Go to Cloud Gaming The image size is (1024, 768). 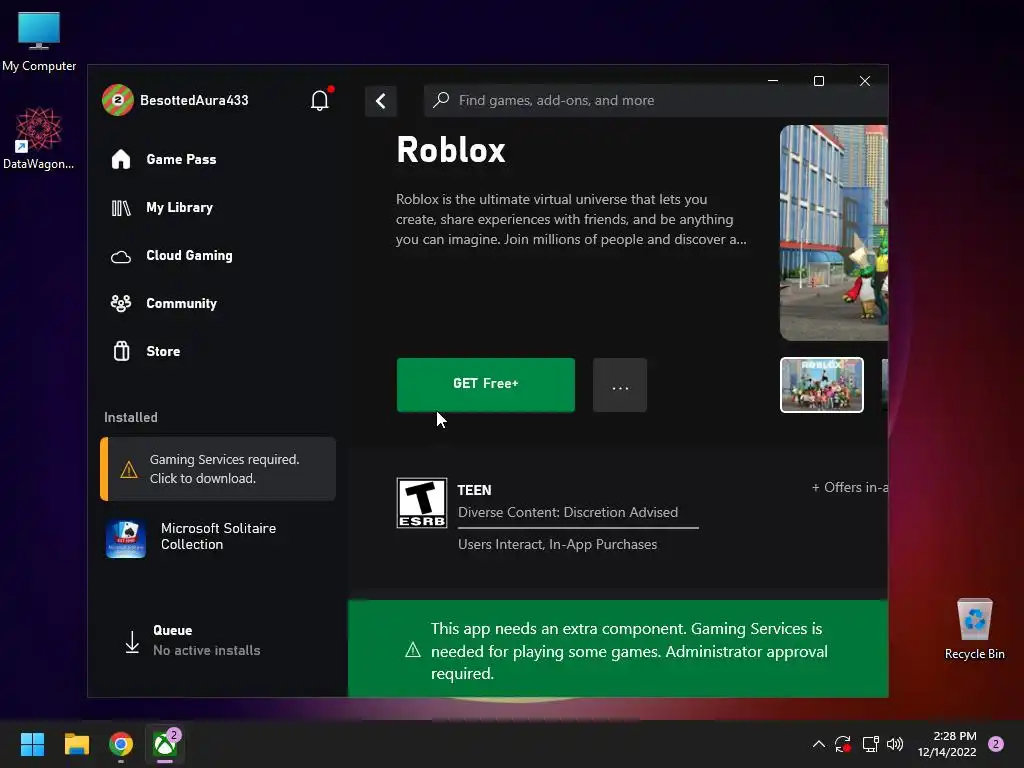pyautogui.click(x=171, y=255)
